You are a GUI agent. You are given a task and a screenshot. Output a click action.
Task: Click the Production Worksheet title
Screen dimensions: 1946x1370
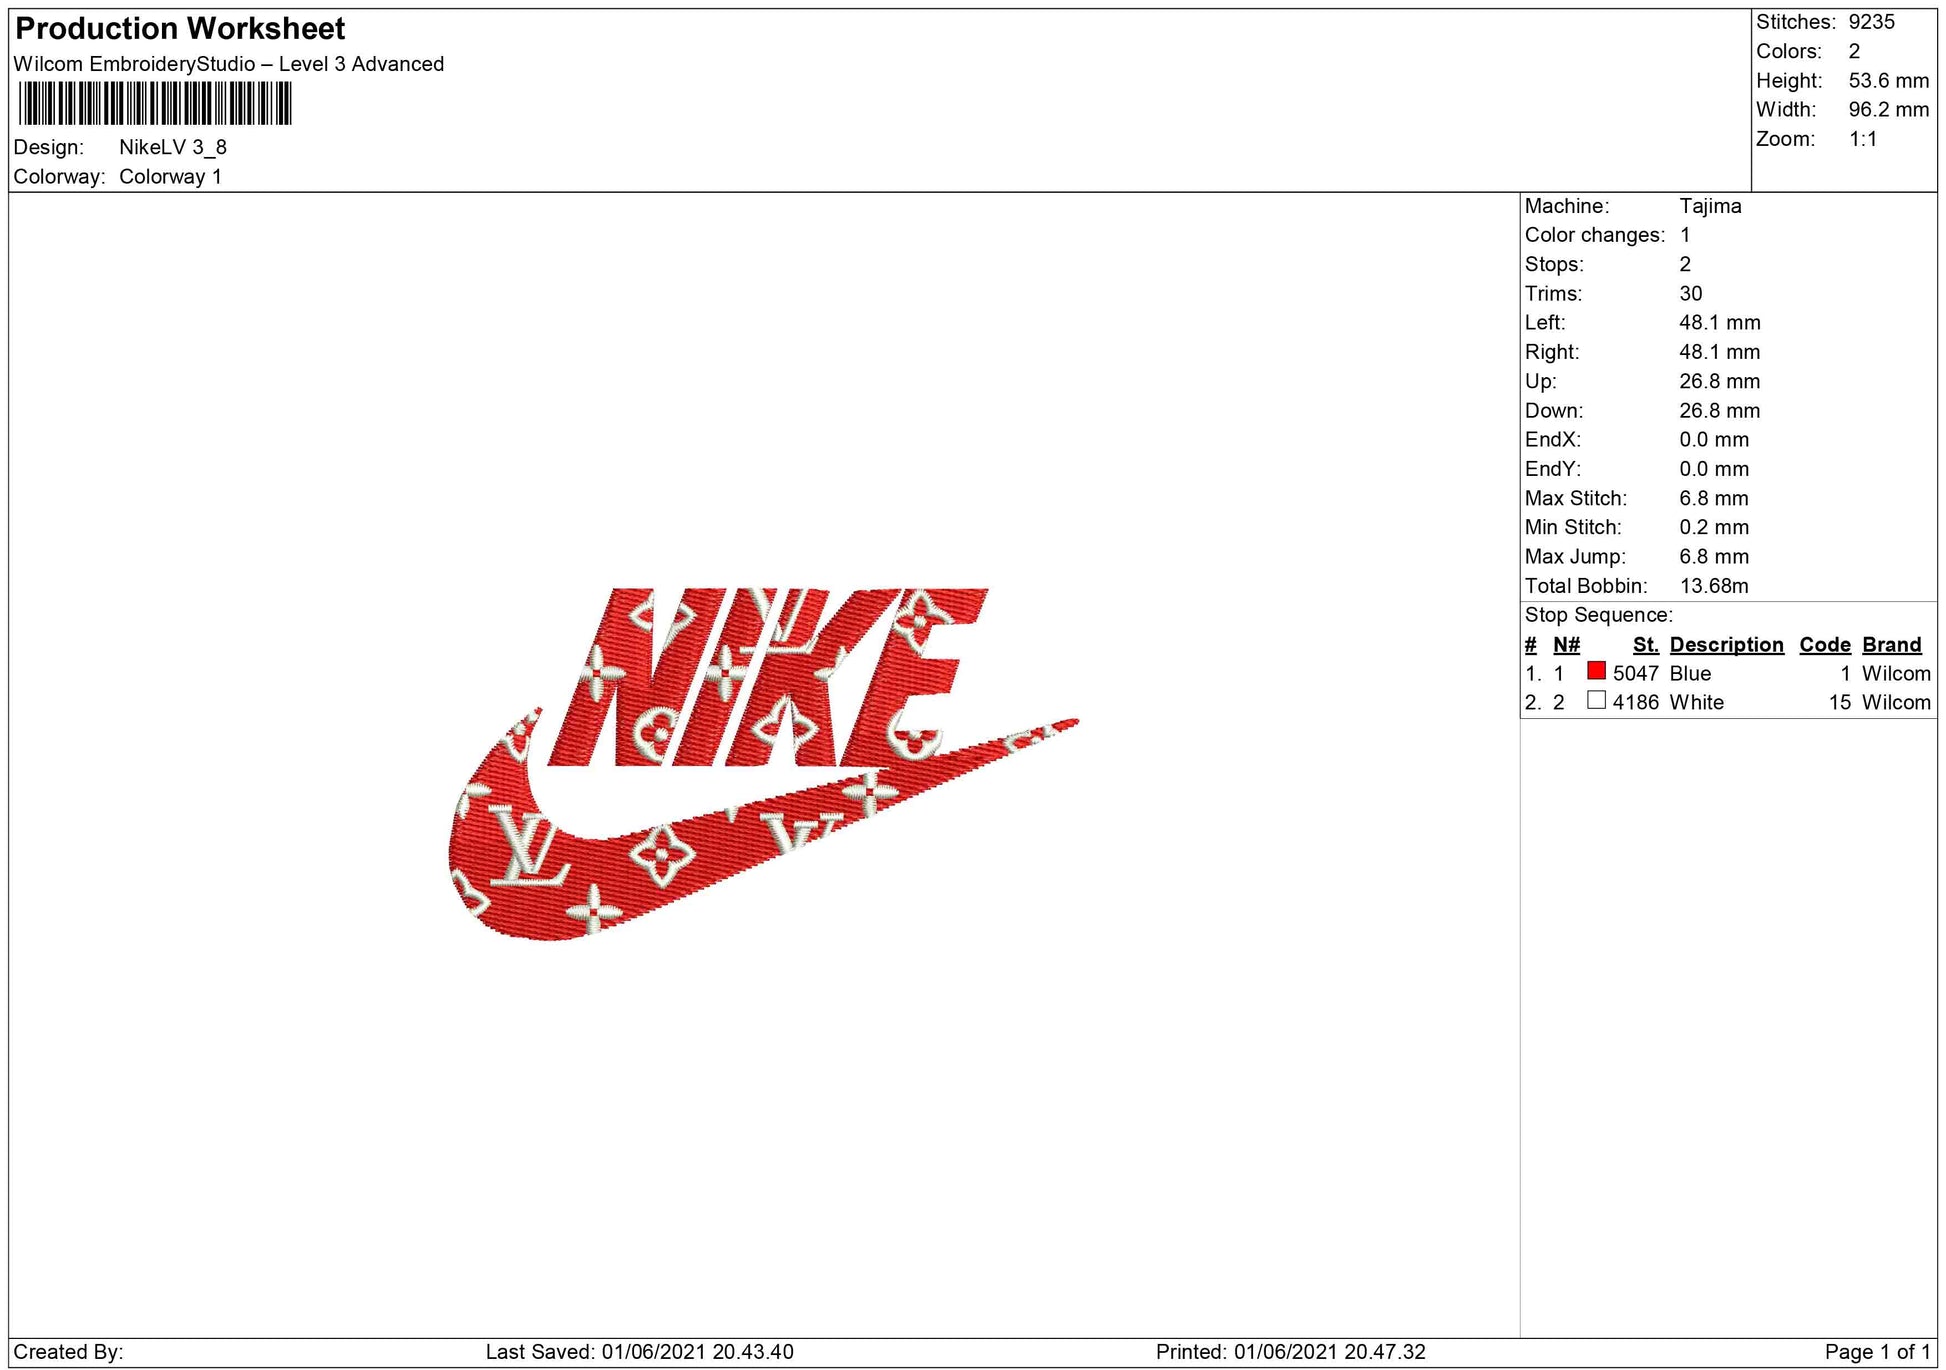180,29
